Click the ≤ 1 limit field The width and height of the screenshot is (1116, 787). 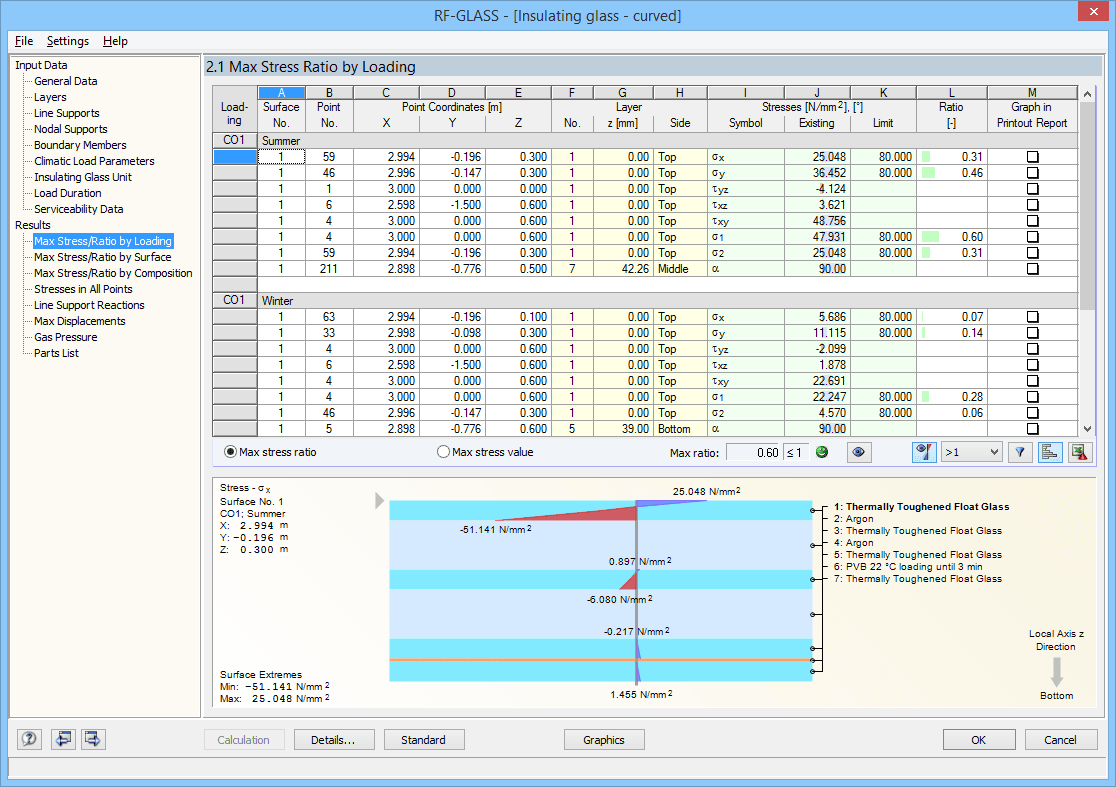[796, 453]
